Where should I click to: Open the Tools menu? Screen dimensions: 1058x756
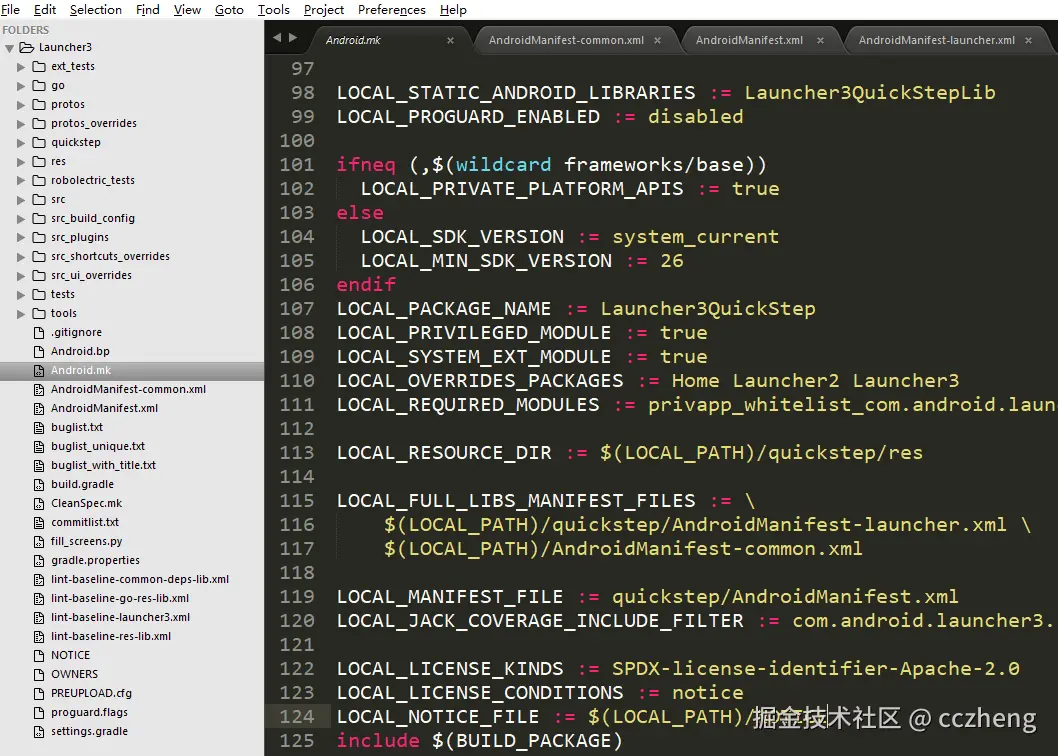point(274,9)
